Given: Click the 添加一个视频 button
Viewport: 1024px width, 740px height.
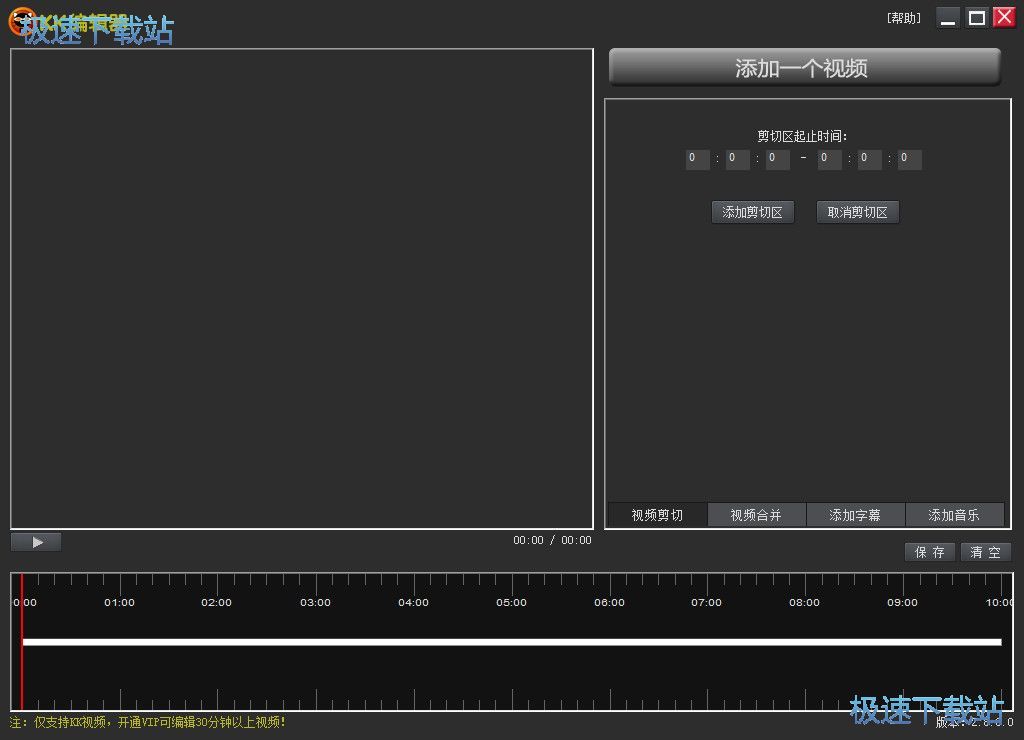Looking at the screenshot, I should tap(804, 68).
